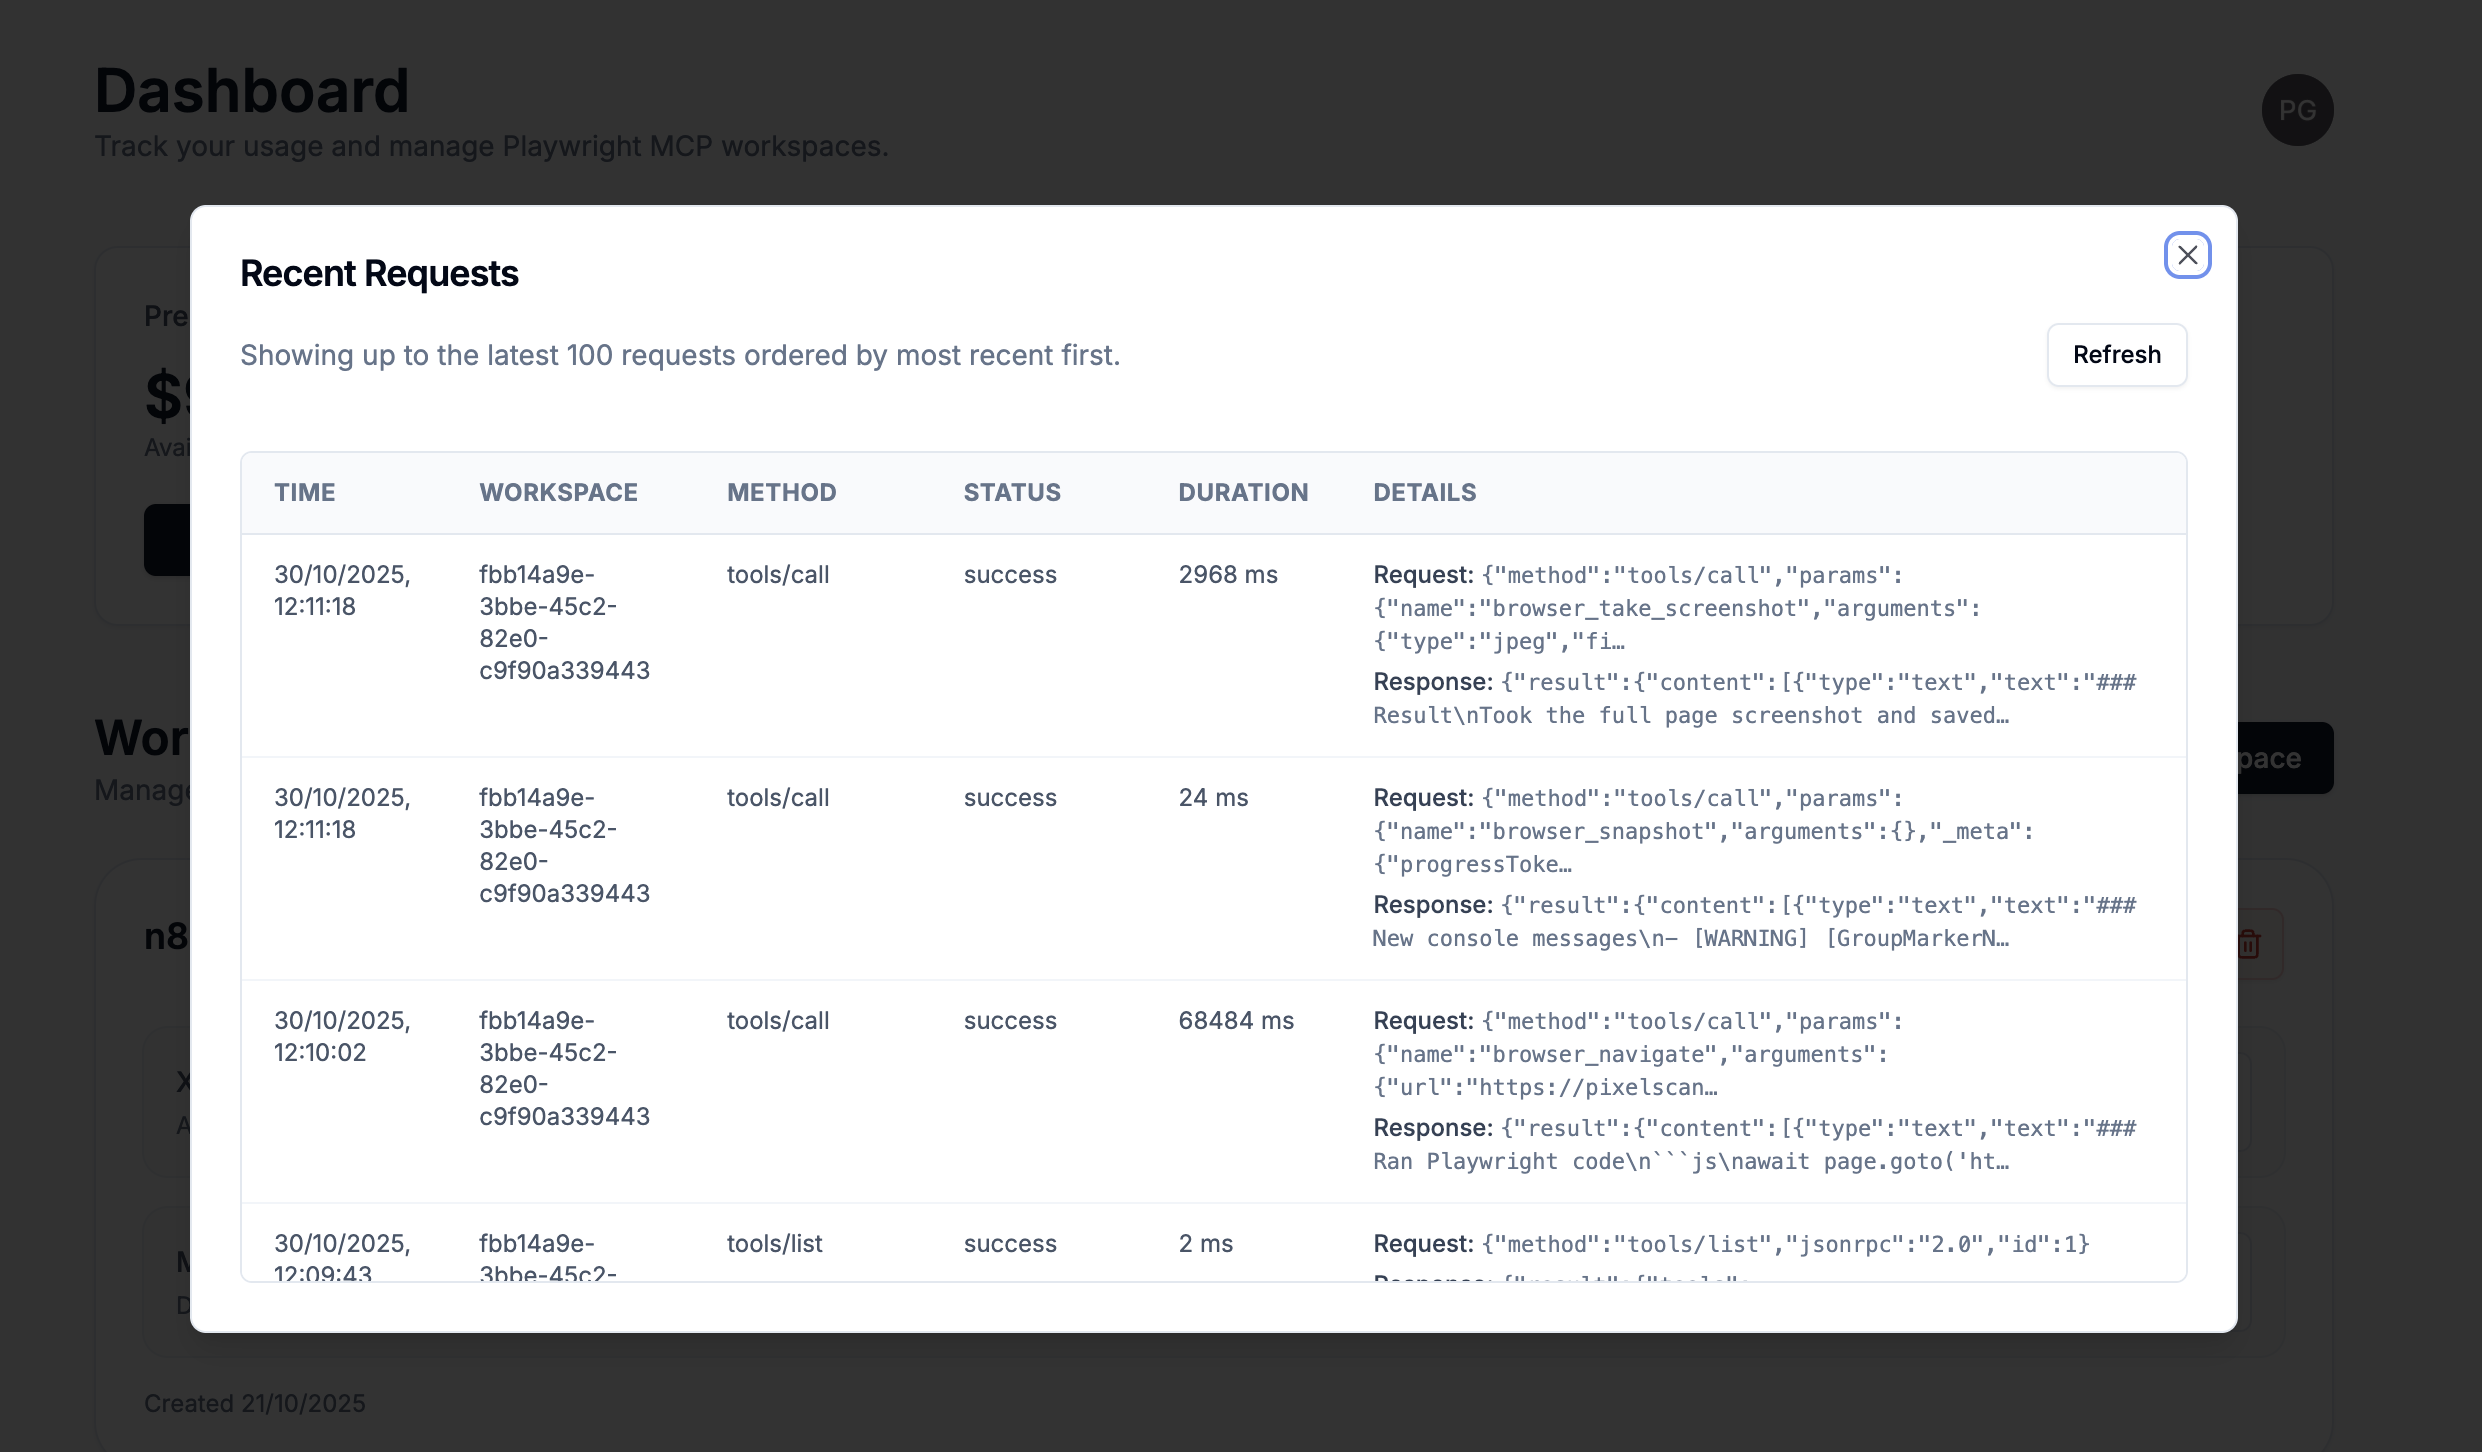The height and width of the screenshot is (1452, 2482).
Task: Open the PG profile avatar menu
Action: pos(2297,109)
